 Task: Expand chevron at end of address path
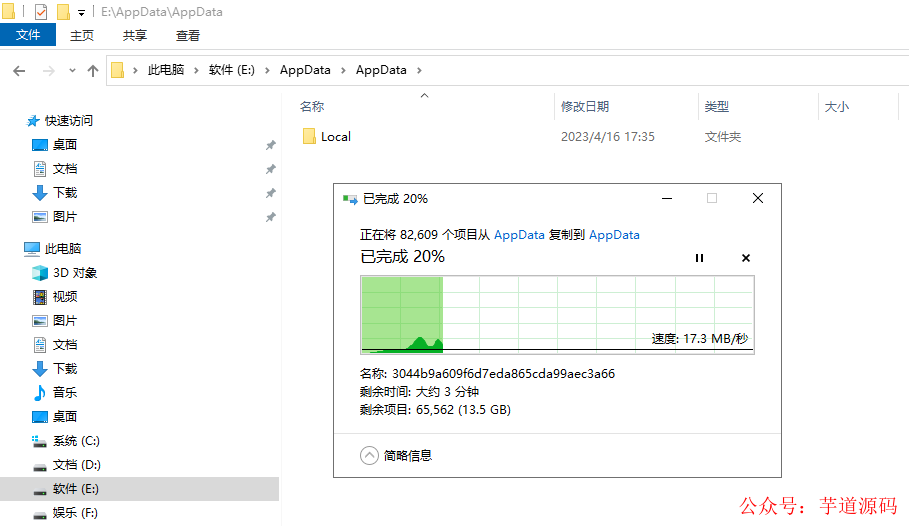(x=419, y=70)
